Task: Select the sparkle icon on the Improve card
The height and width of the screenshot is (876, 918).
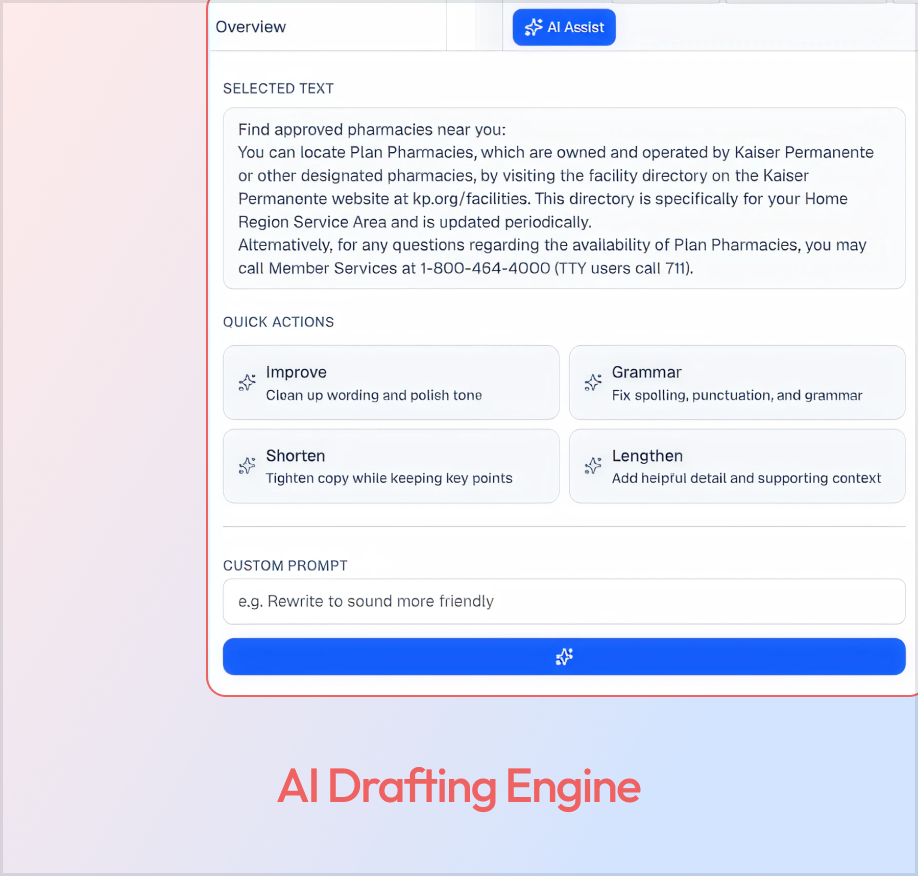Action: pyautogui.click(x=247, y=382)
